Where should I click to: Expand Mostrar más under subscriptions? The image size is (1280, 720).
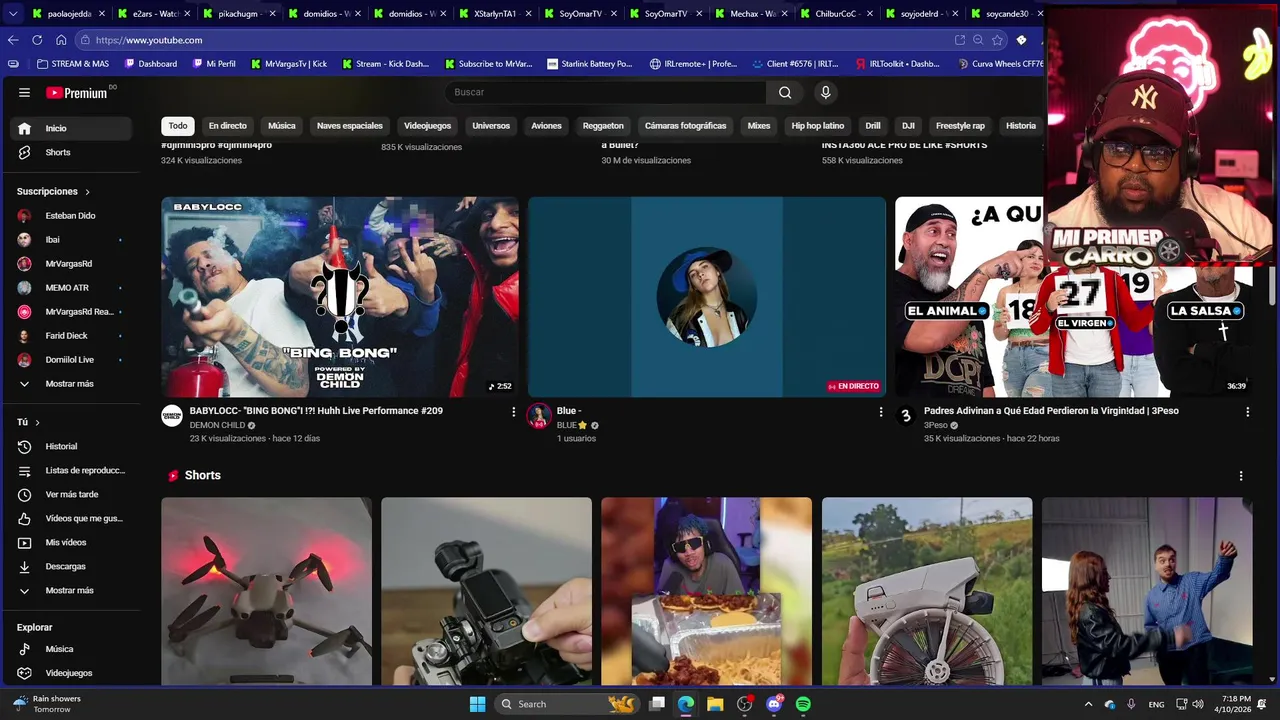click(x=71, y=384)
